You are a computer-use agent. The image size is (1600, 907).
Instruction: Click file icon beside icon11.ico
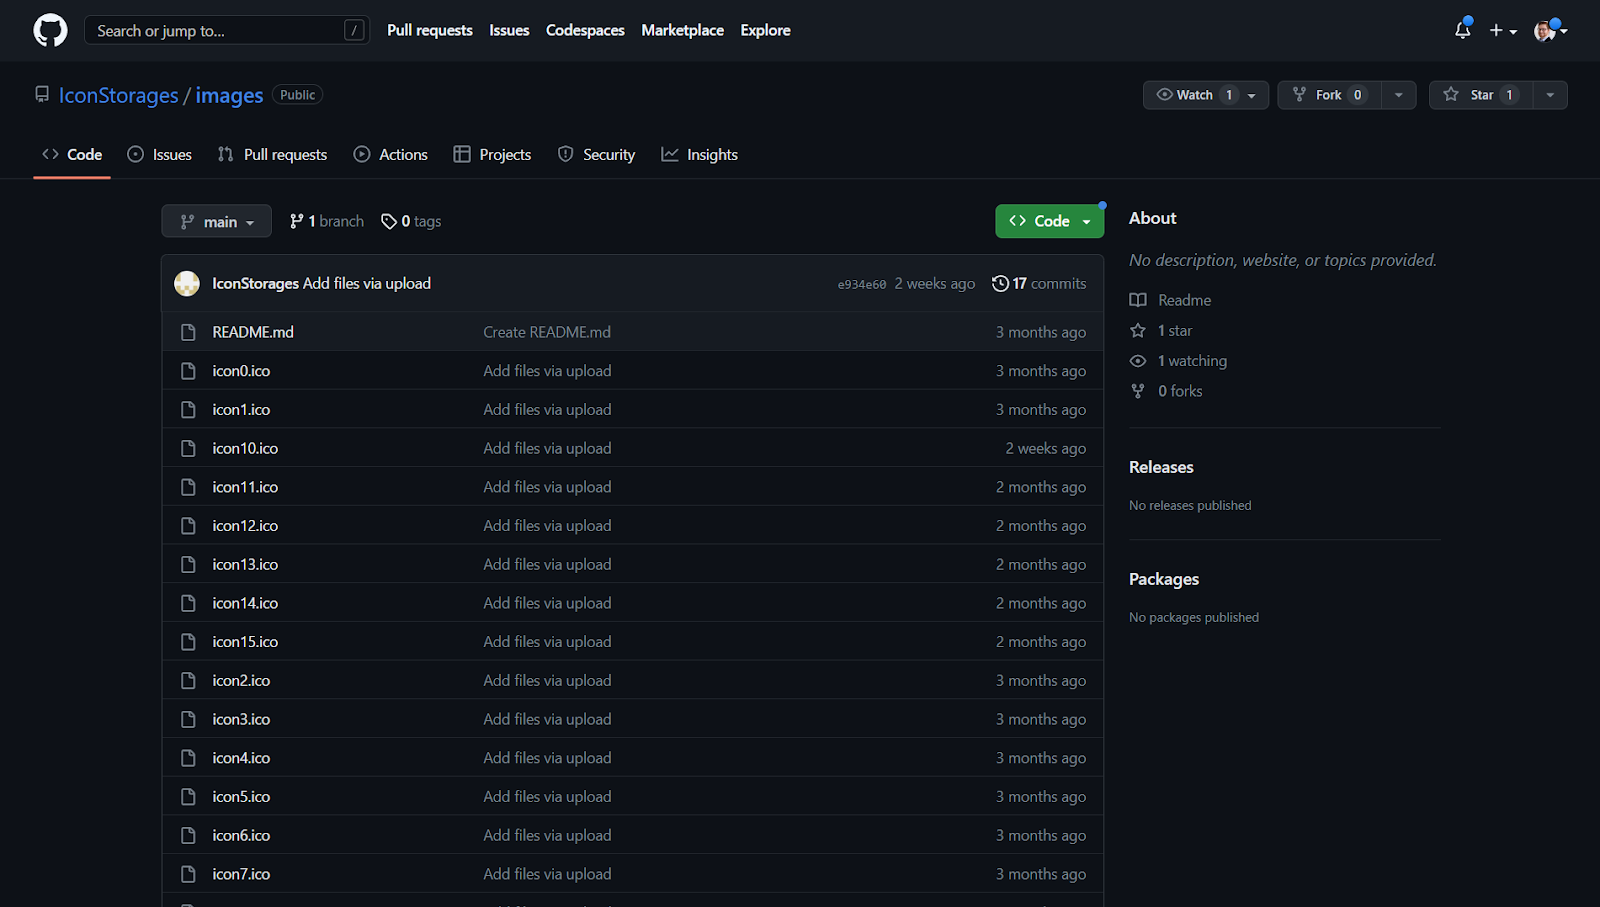(x=188, y=487)
